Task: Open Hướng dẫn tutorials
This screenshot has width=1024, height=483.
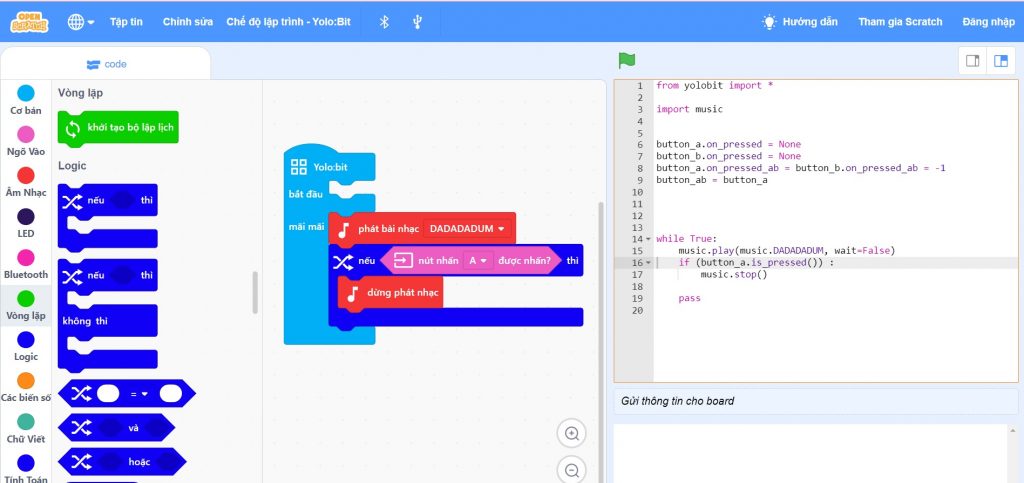Action: (x=800, y=22)
